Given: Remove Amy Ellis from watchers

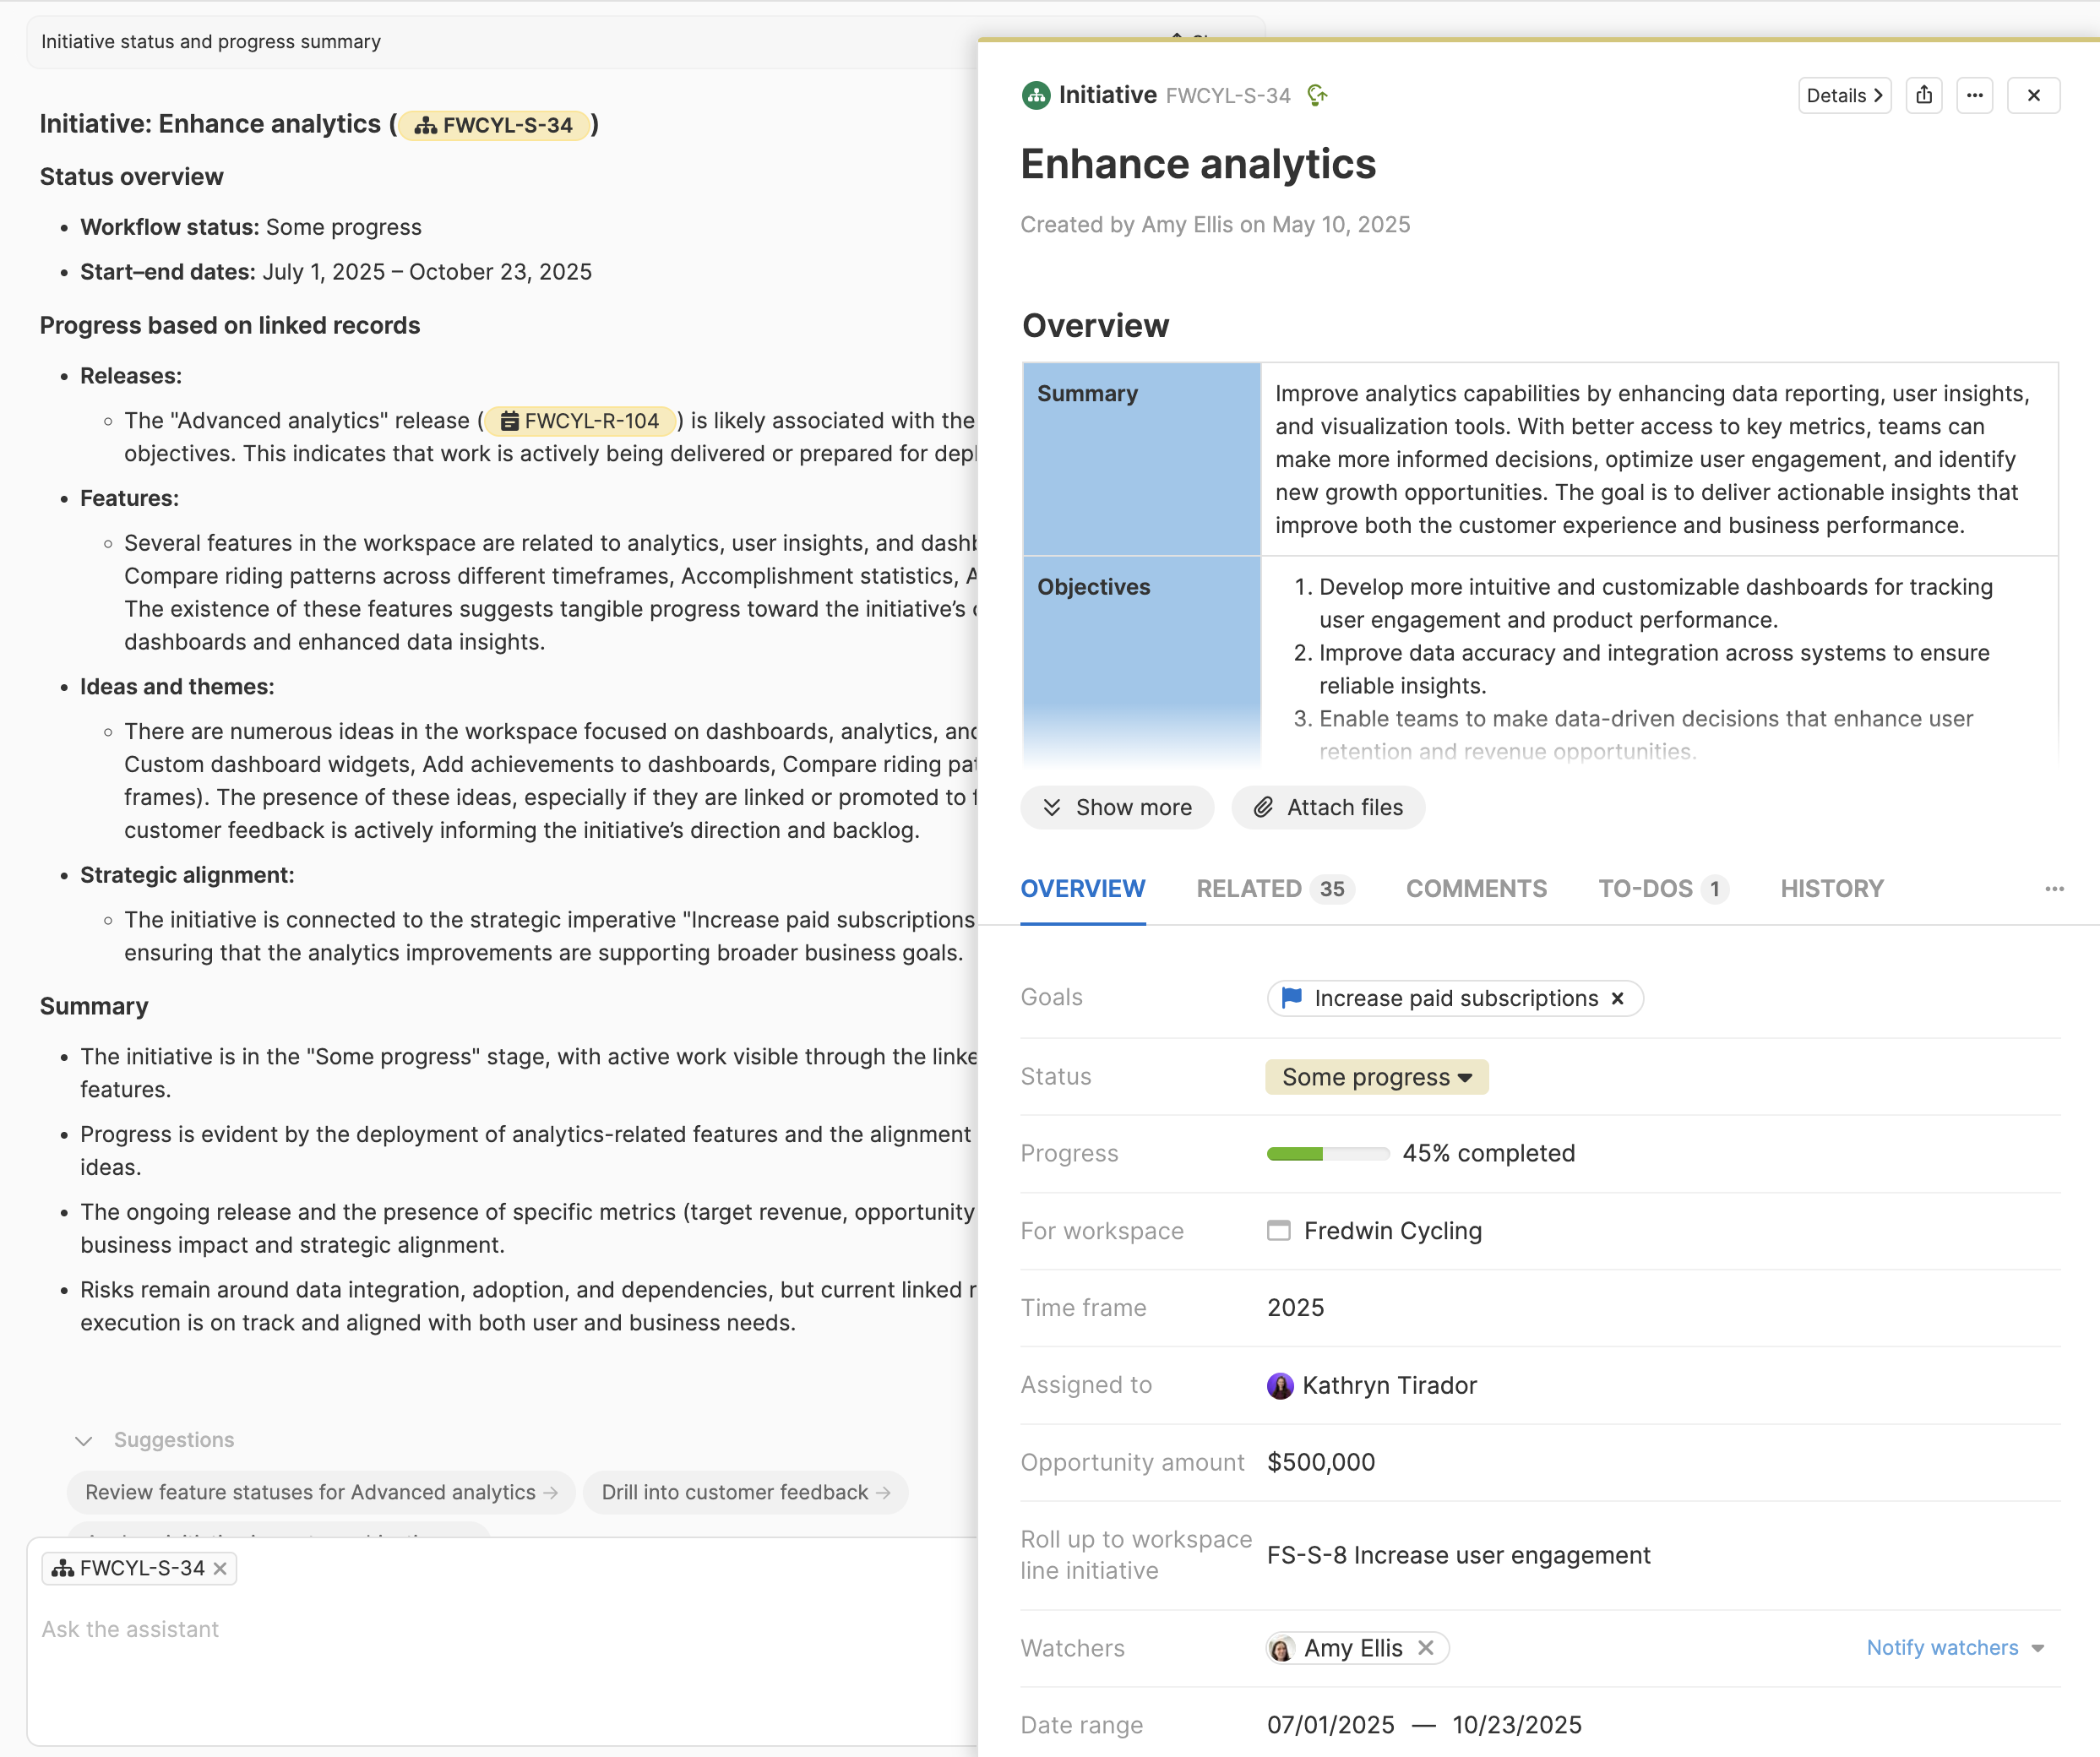Looking at the screenshot, I should [1427, 1648].
